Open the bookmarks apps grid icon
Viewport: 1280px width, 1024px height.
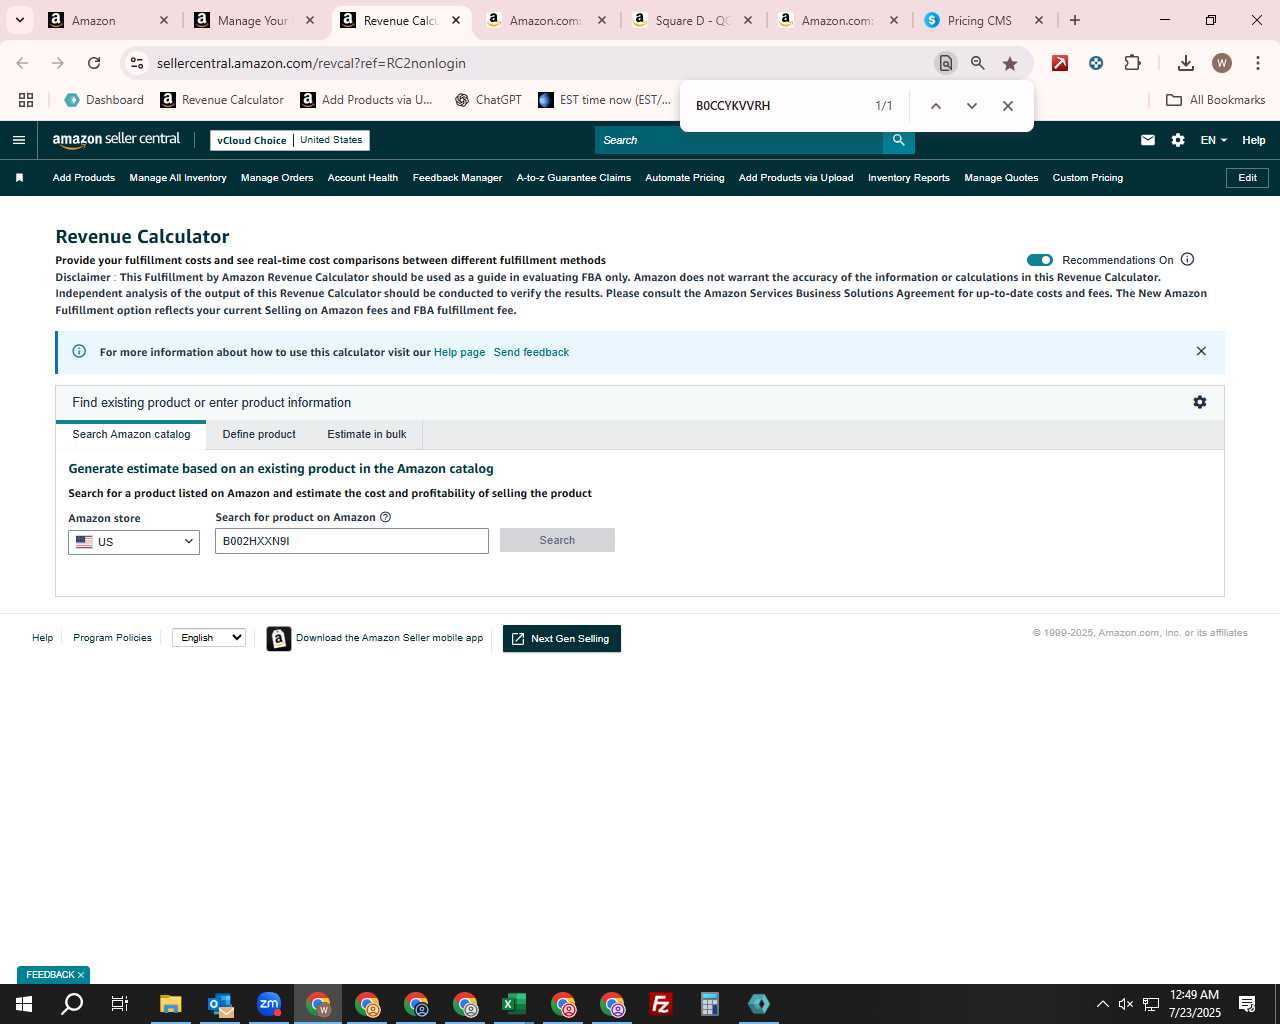coord(26,100)
